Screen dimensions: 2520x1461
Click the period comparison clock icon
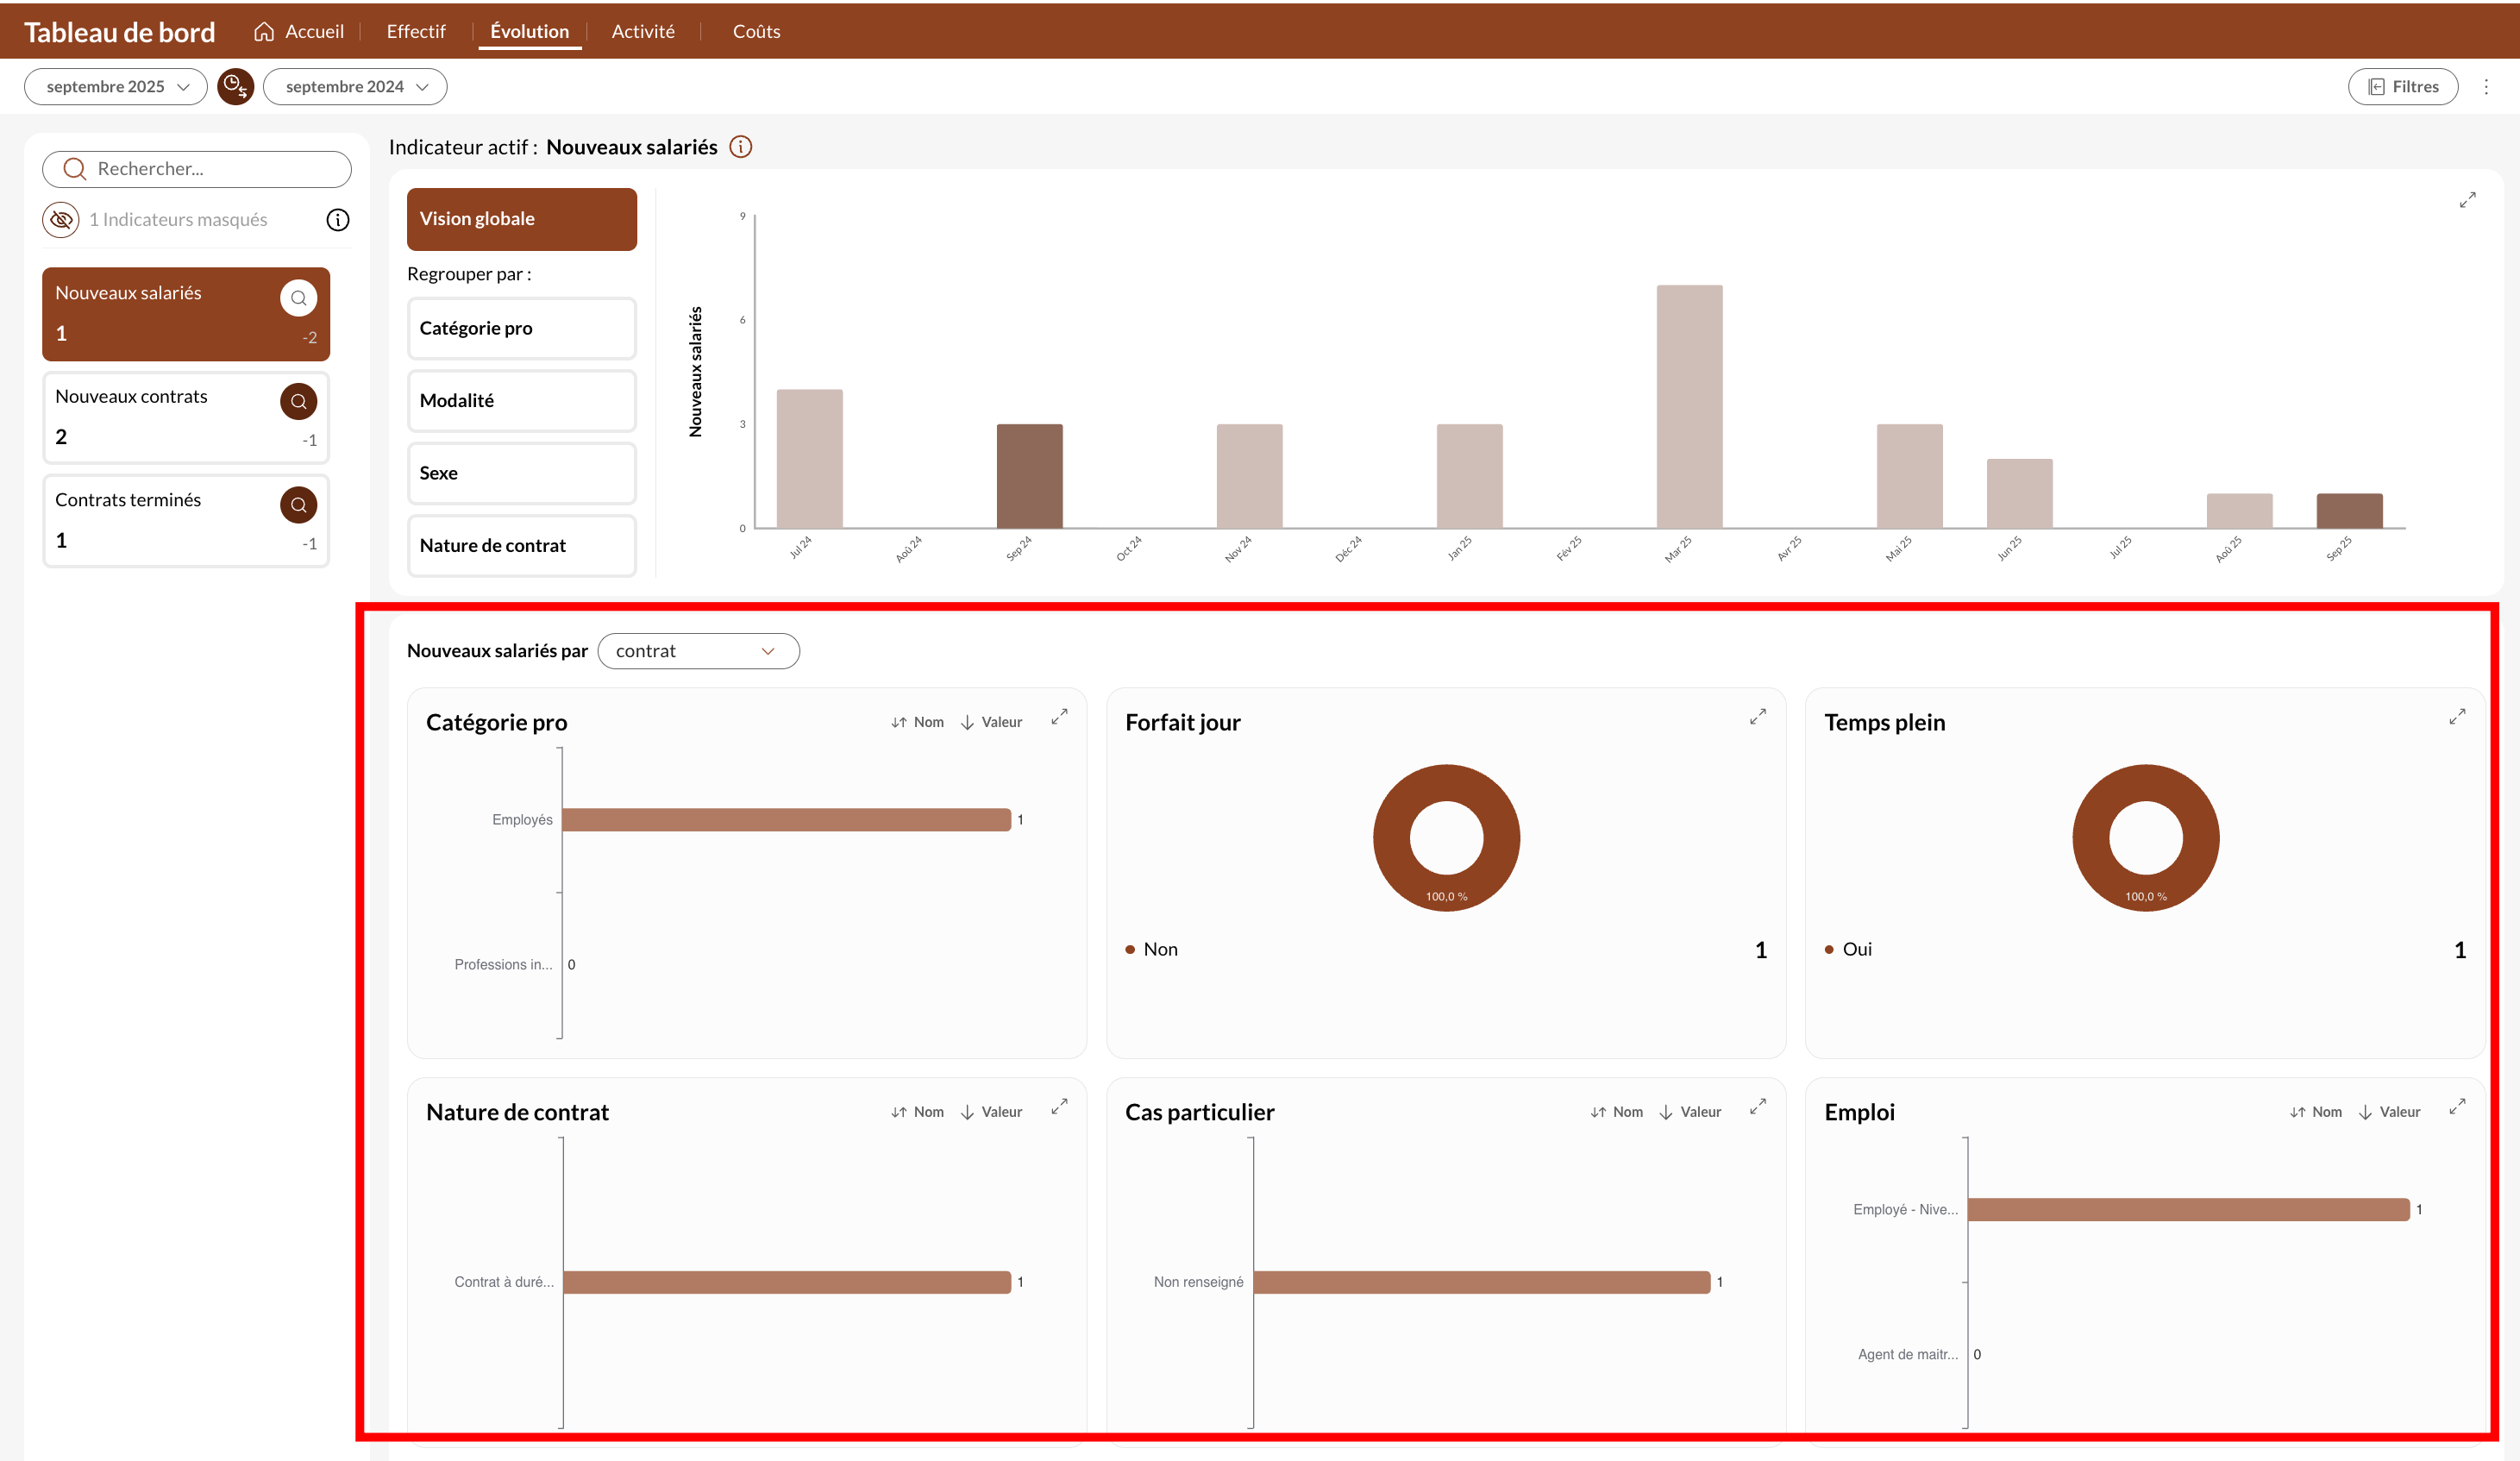[x=235, y=87]
